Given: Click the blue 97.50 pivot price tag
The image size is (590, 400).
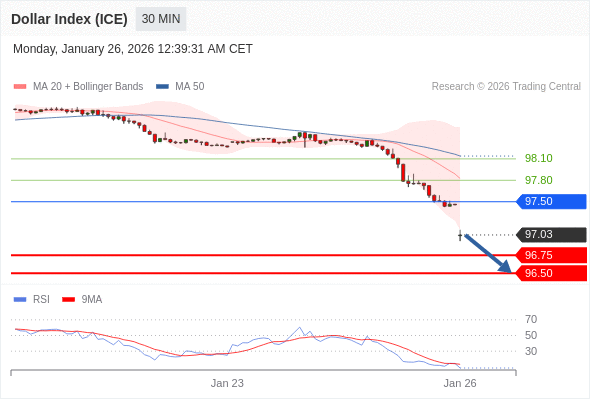Looking at the screenshot, I should pos(551,202).
